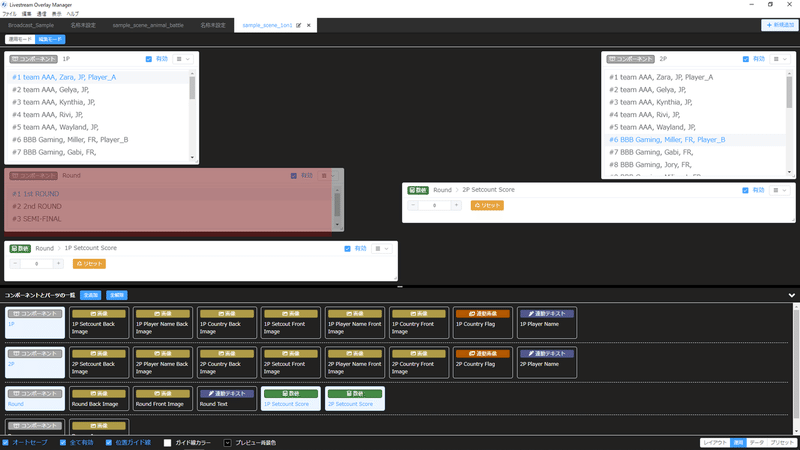The image size is (800, 450).
Task: Decrement the 2P Setcount Score stepper
Action: [413, 205]
